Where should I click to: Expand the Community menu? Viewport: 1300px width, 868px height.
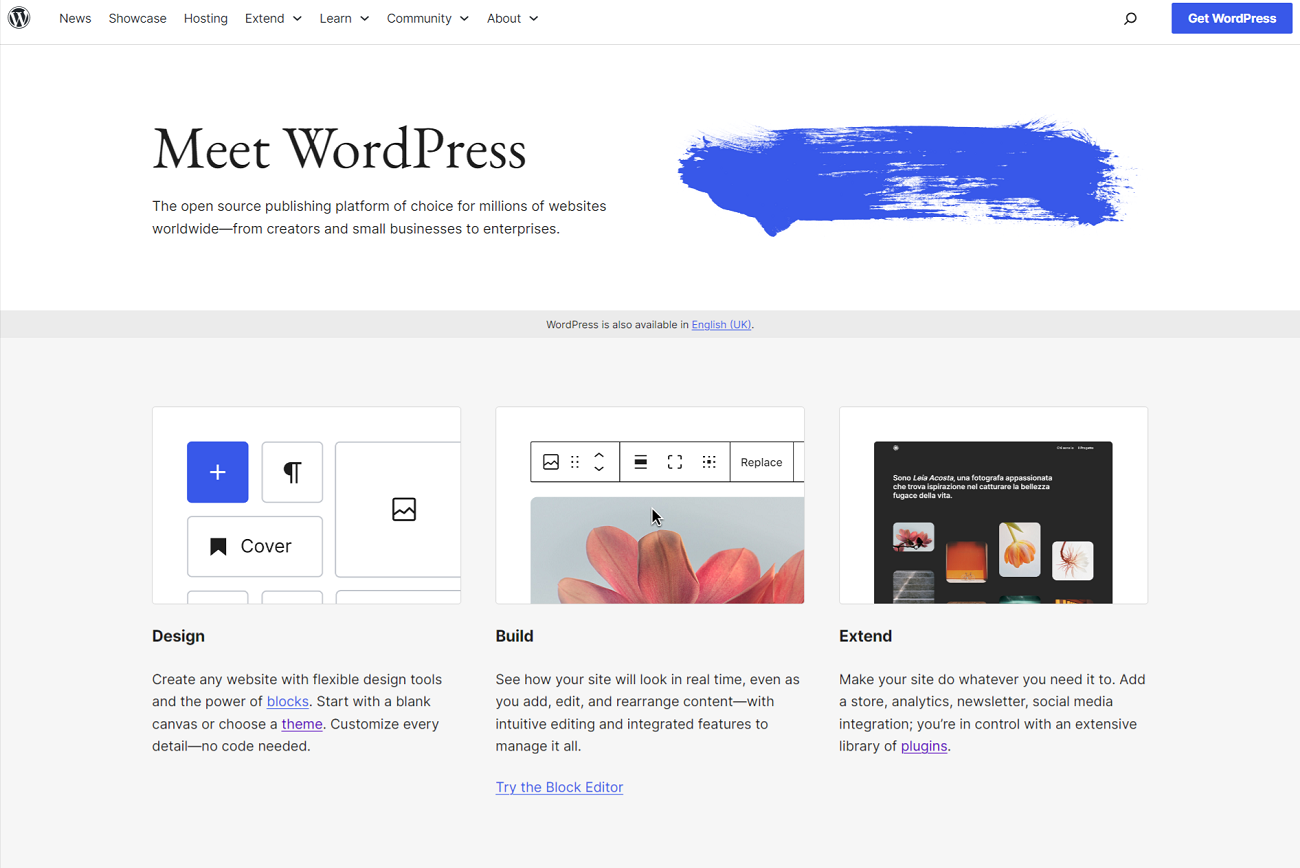[x=427, y=18]
